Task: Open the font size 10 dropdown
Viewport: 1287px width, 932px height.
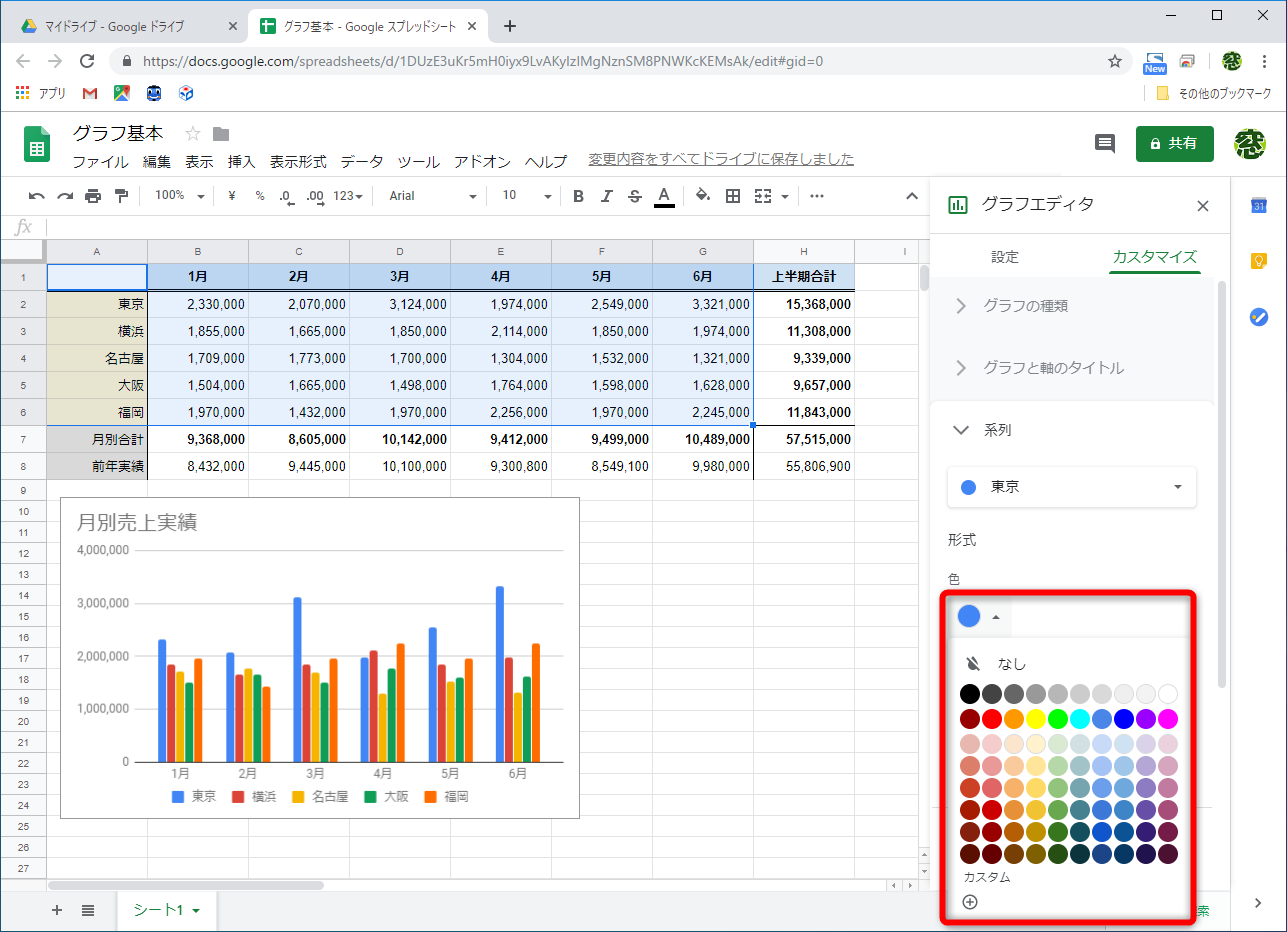Action: point(526,196)
